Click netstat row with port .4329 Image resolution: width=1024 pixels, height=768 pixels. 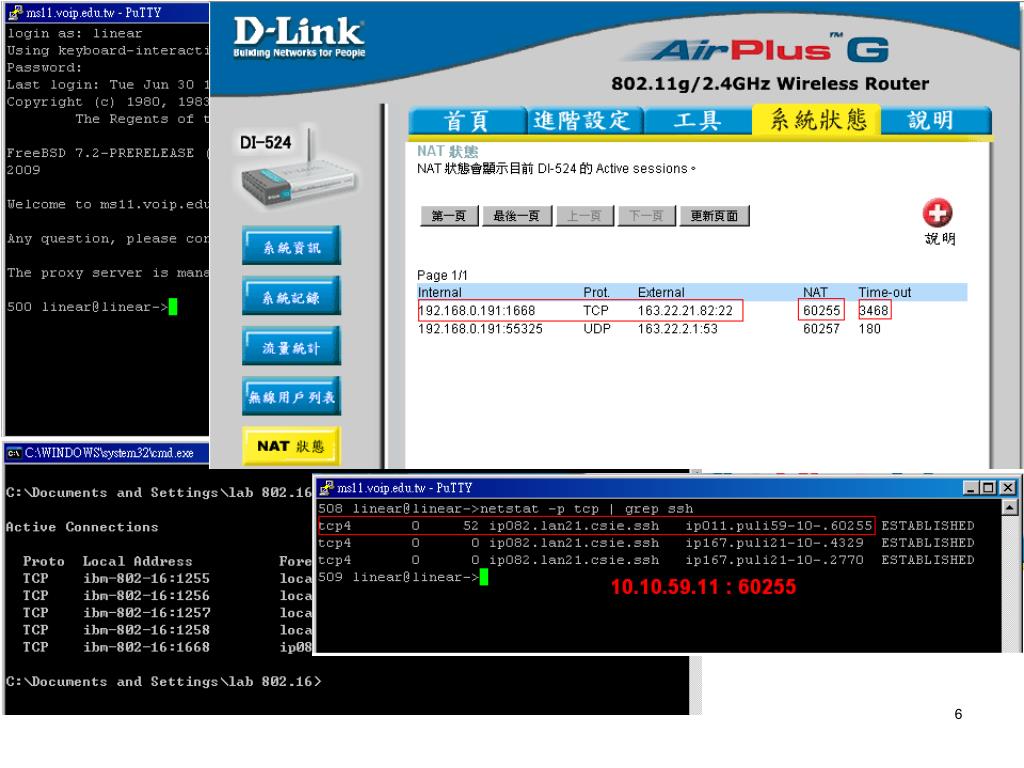coord(646,543)
